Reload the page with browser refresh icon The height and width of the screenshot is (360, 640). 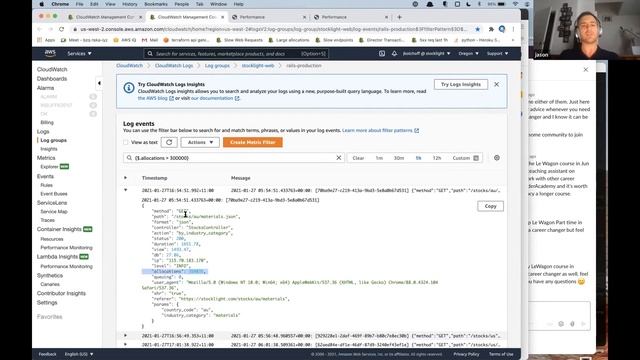coord(62,29)
